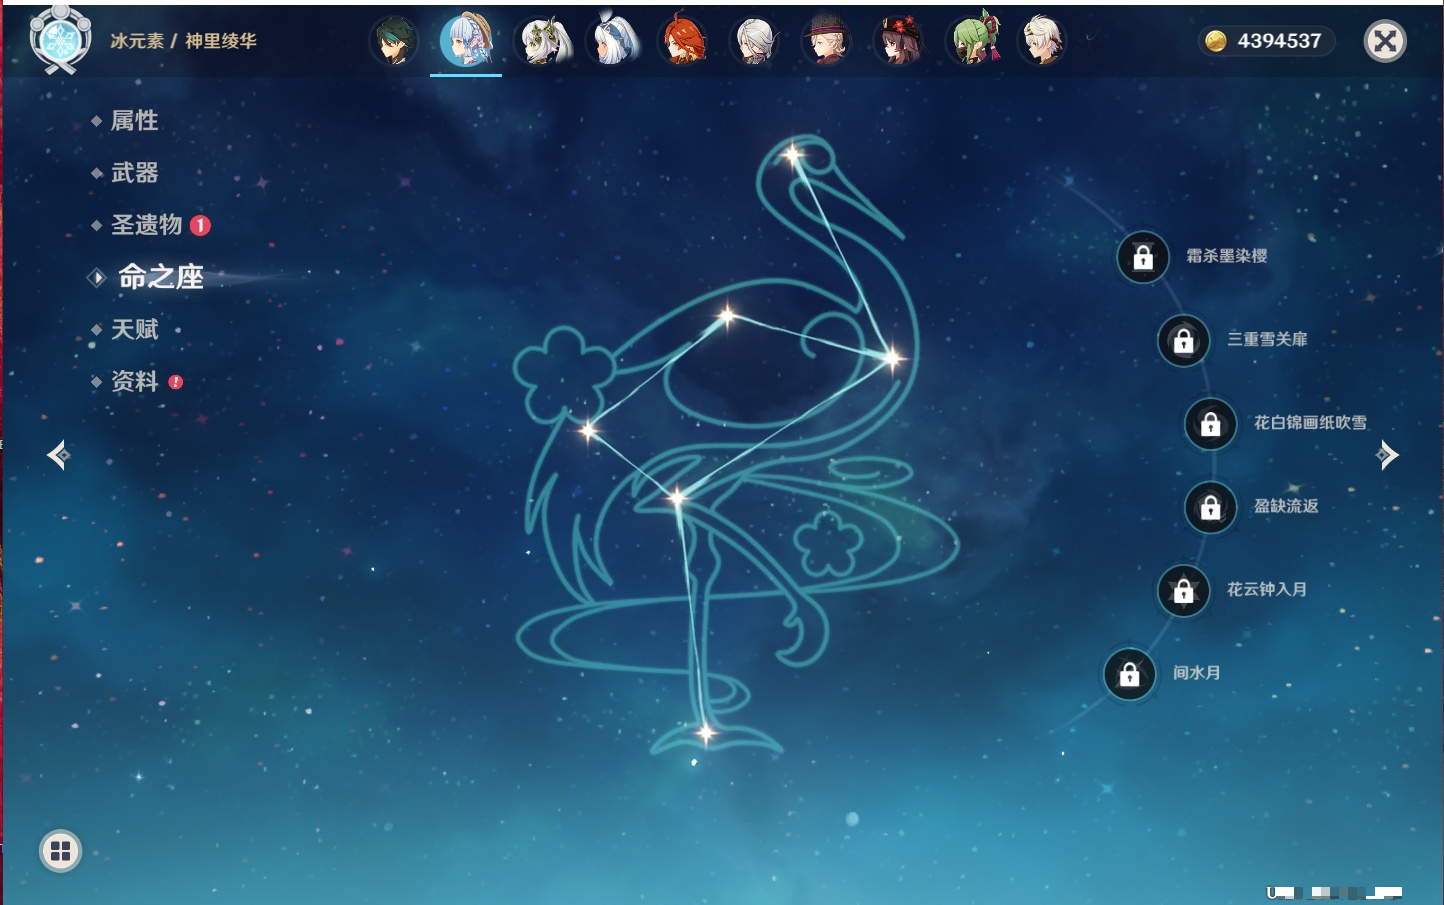
Task: Open the grid menu icon at bottom left
Action: click(x=60, y=851)
